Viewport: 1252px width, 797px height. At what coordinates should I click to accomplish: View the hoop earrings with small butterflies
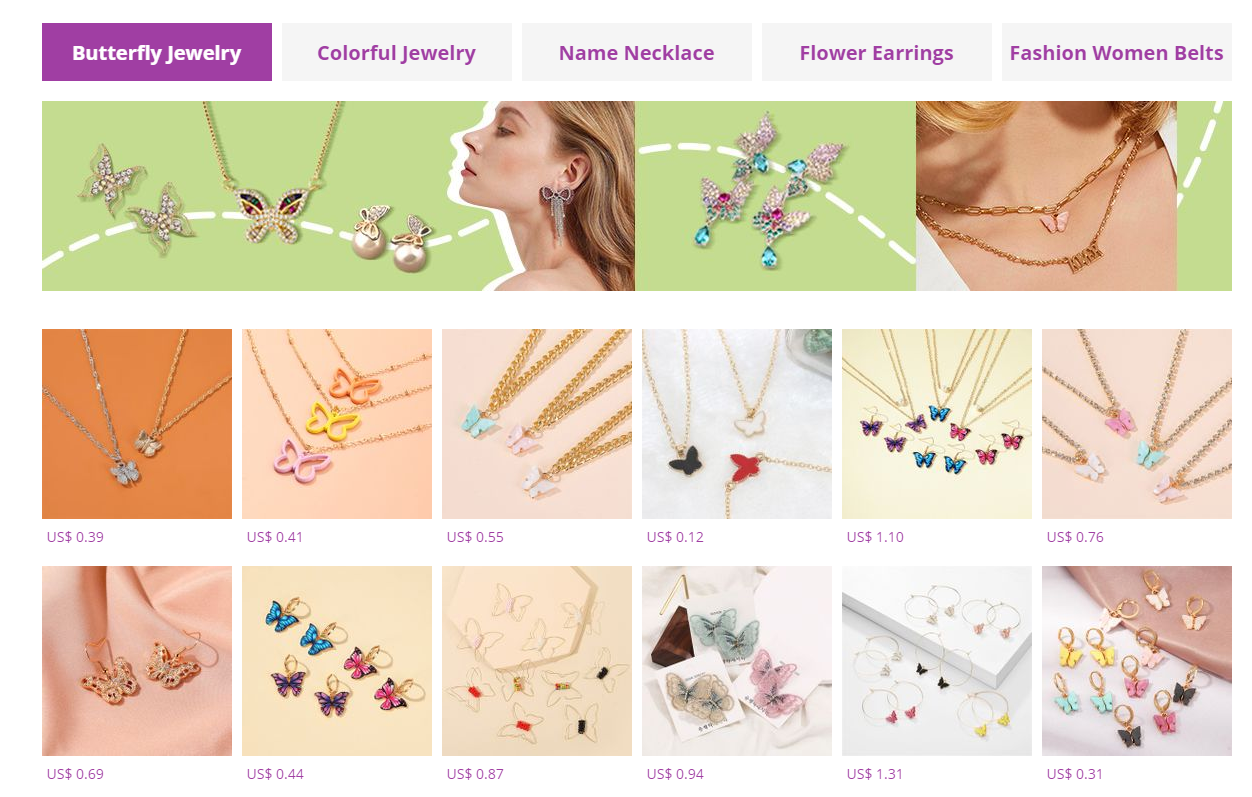(x=937, y=661)
